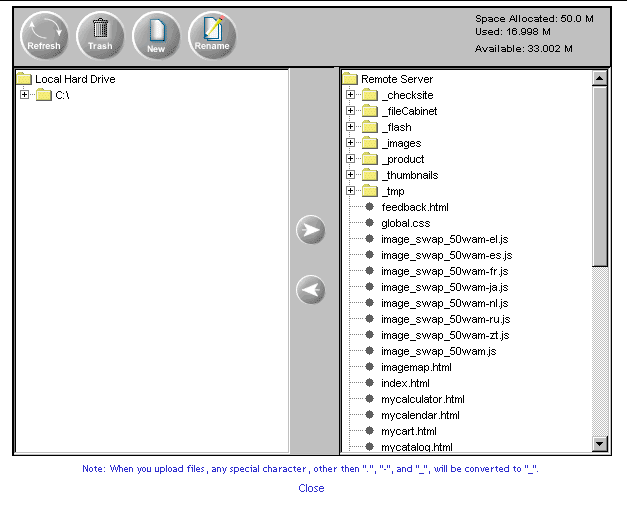Select the image_swap_50wam-ja.js file
This screenshot has height=511, width=627.
[x=444, y=287]
